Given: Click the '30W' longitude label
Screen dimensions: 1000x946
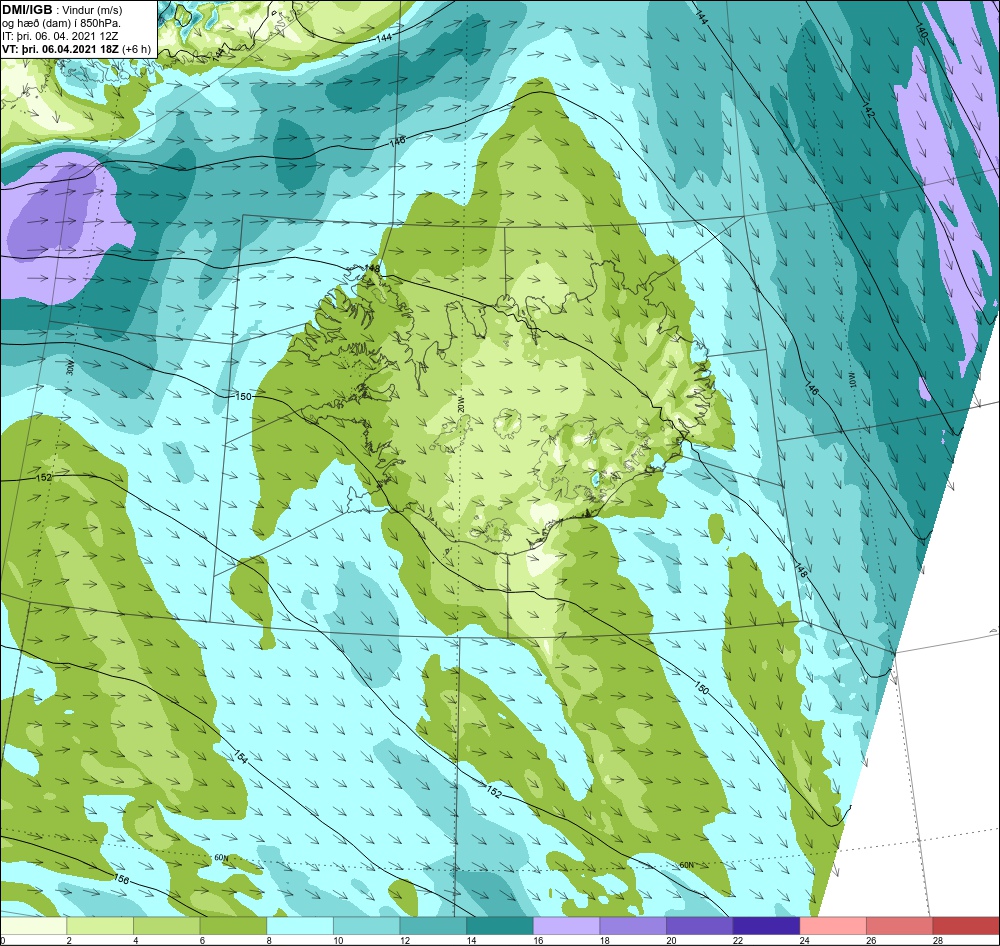Looking at the screenshot, I should 70,367.
